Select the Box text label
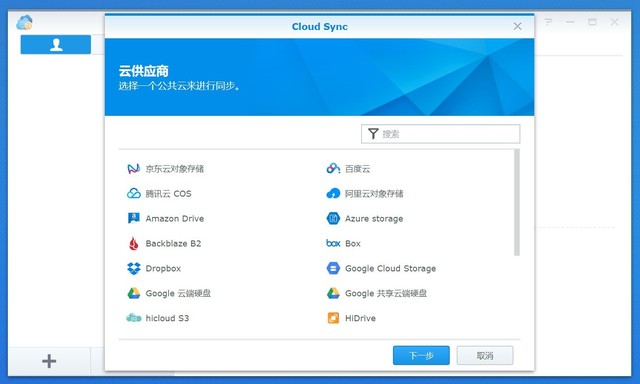 [x=353, y=243]
